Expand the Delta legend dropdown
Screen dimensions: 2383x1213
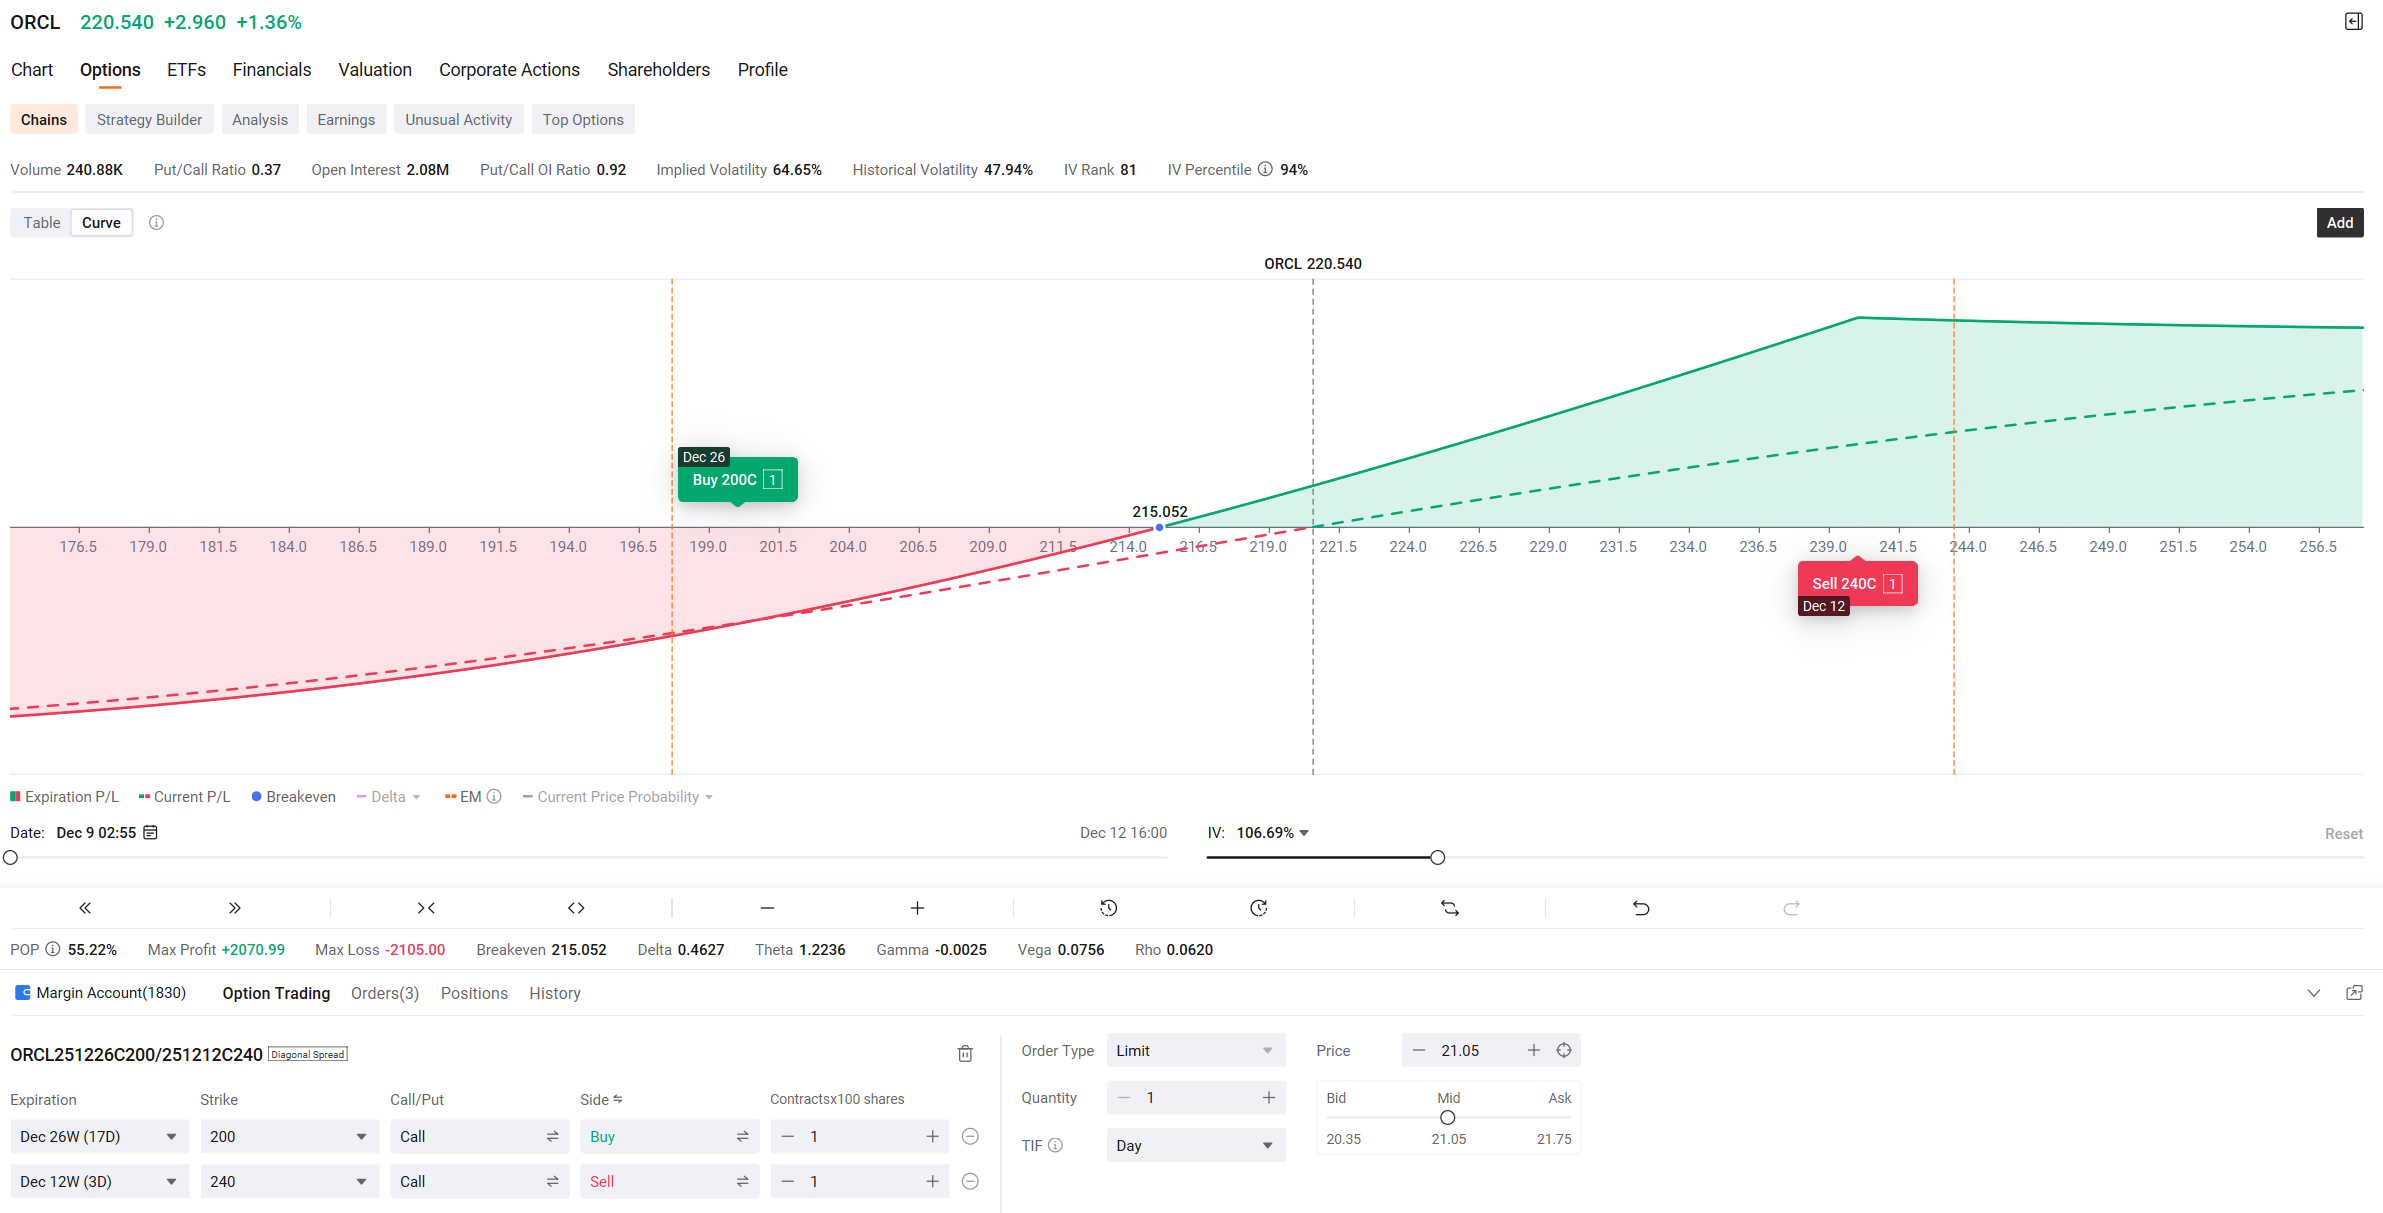pyautogui.click(x=416, y=797)
